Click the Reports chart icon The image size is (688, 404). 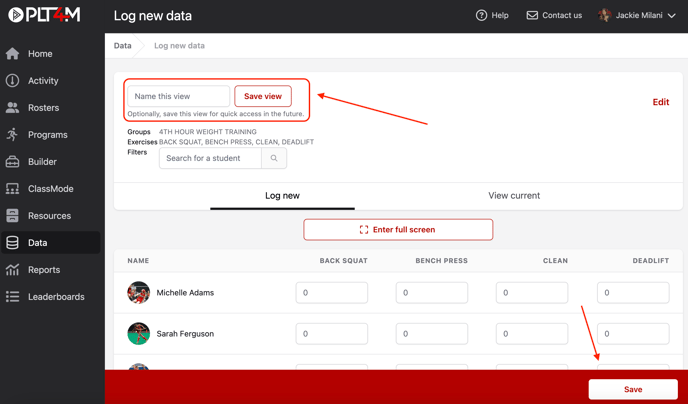[13, 270]
